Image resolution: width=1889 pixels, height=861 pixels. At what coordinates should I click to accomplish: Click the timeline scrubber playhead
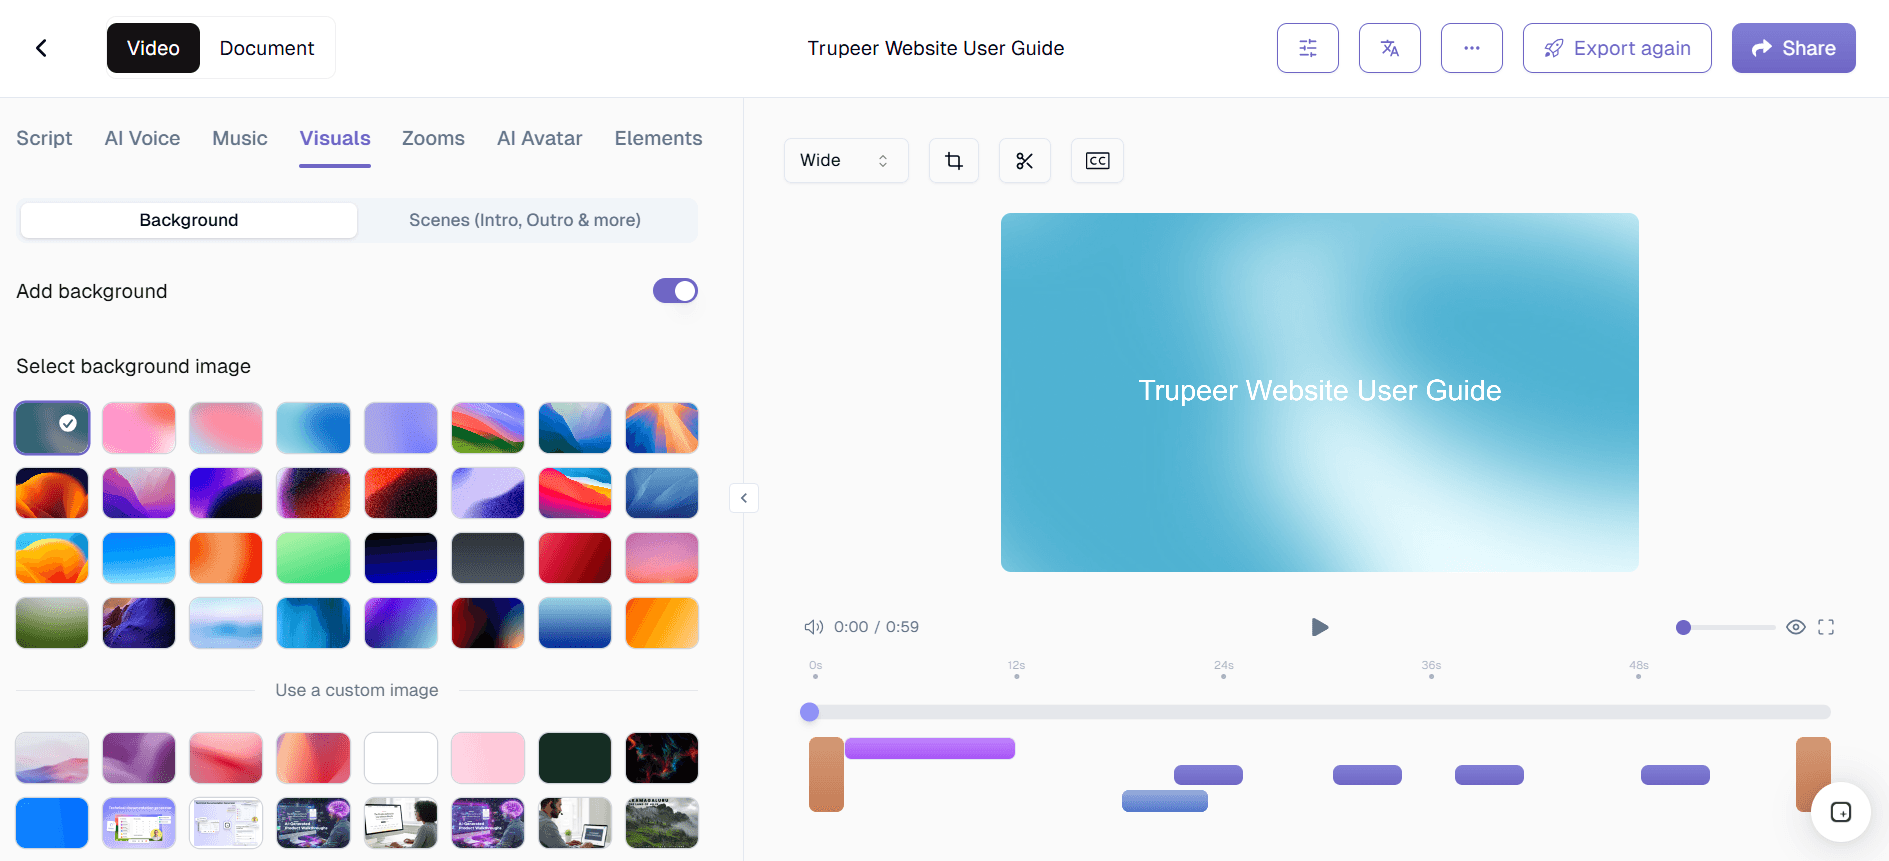click(810, 712)
